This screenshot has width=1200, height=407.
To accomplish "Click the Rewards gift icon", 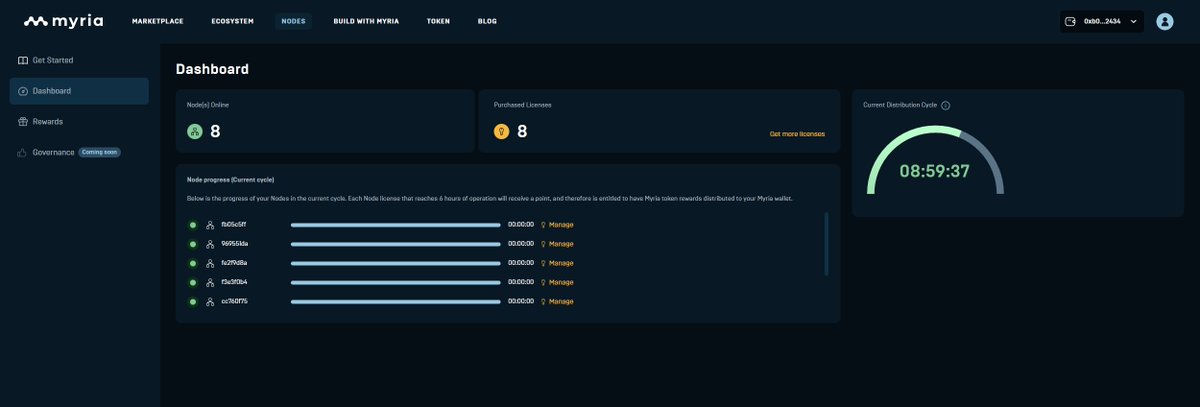I will [23, 122].
